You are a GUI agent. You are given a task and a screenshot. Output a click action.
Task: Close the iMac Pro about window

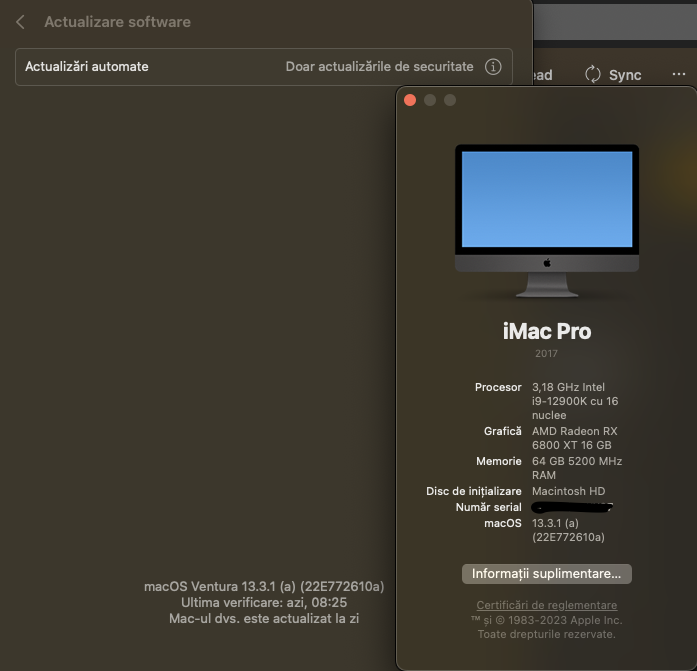(x=410, y=100)
